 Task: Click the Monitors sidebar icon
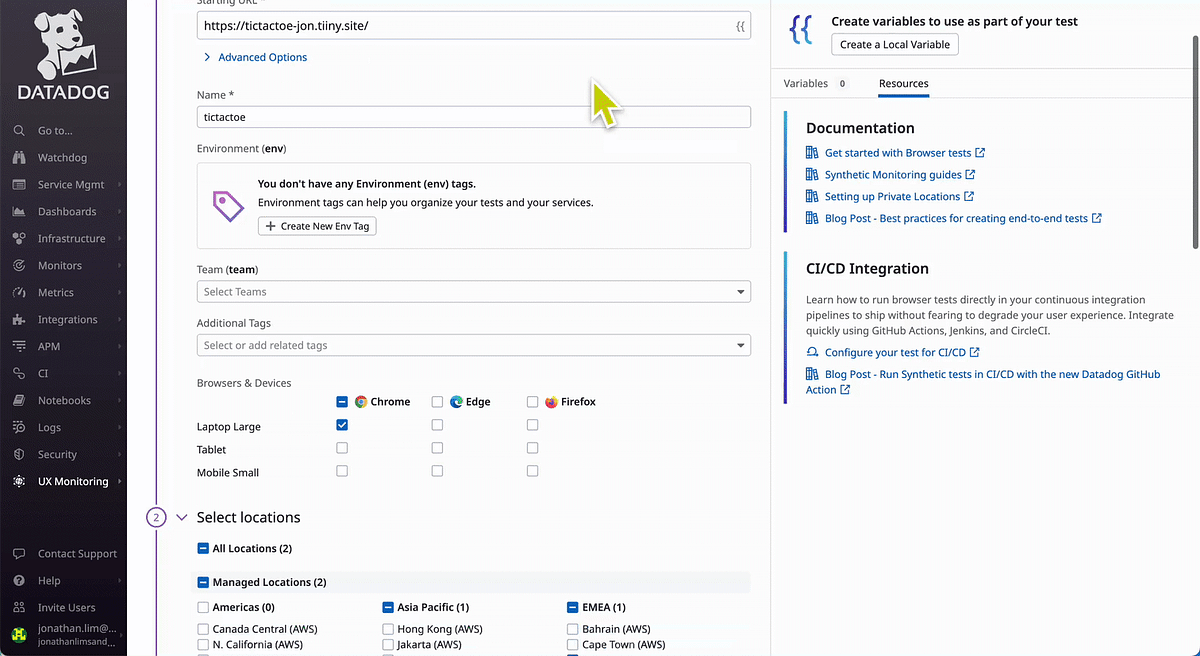[19, 266]
